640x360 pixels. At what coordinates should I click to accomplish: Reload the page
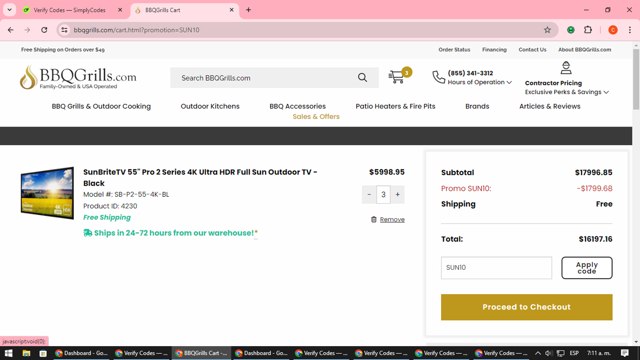[x=44, y=30]
